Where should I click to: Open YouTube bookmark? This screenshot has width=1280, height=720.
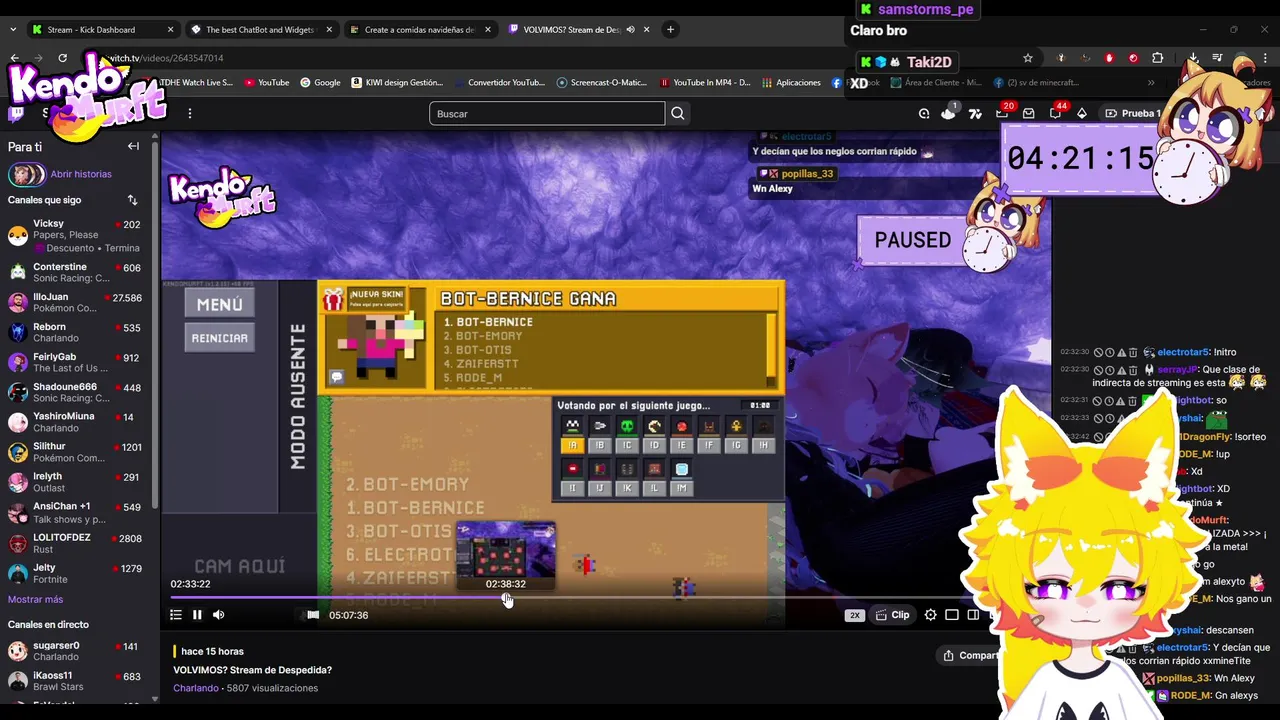[266, 83]
